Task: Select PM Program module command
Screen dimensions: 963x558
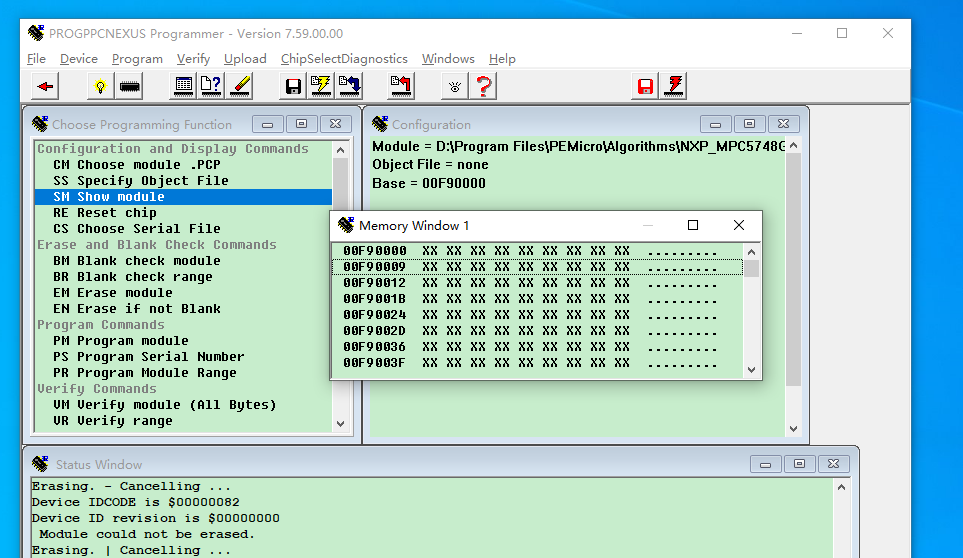Action: (183, 340)
